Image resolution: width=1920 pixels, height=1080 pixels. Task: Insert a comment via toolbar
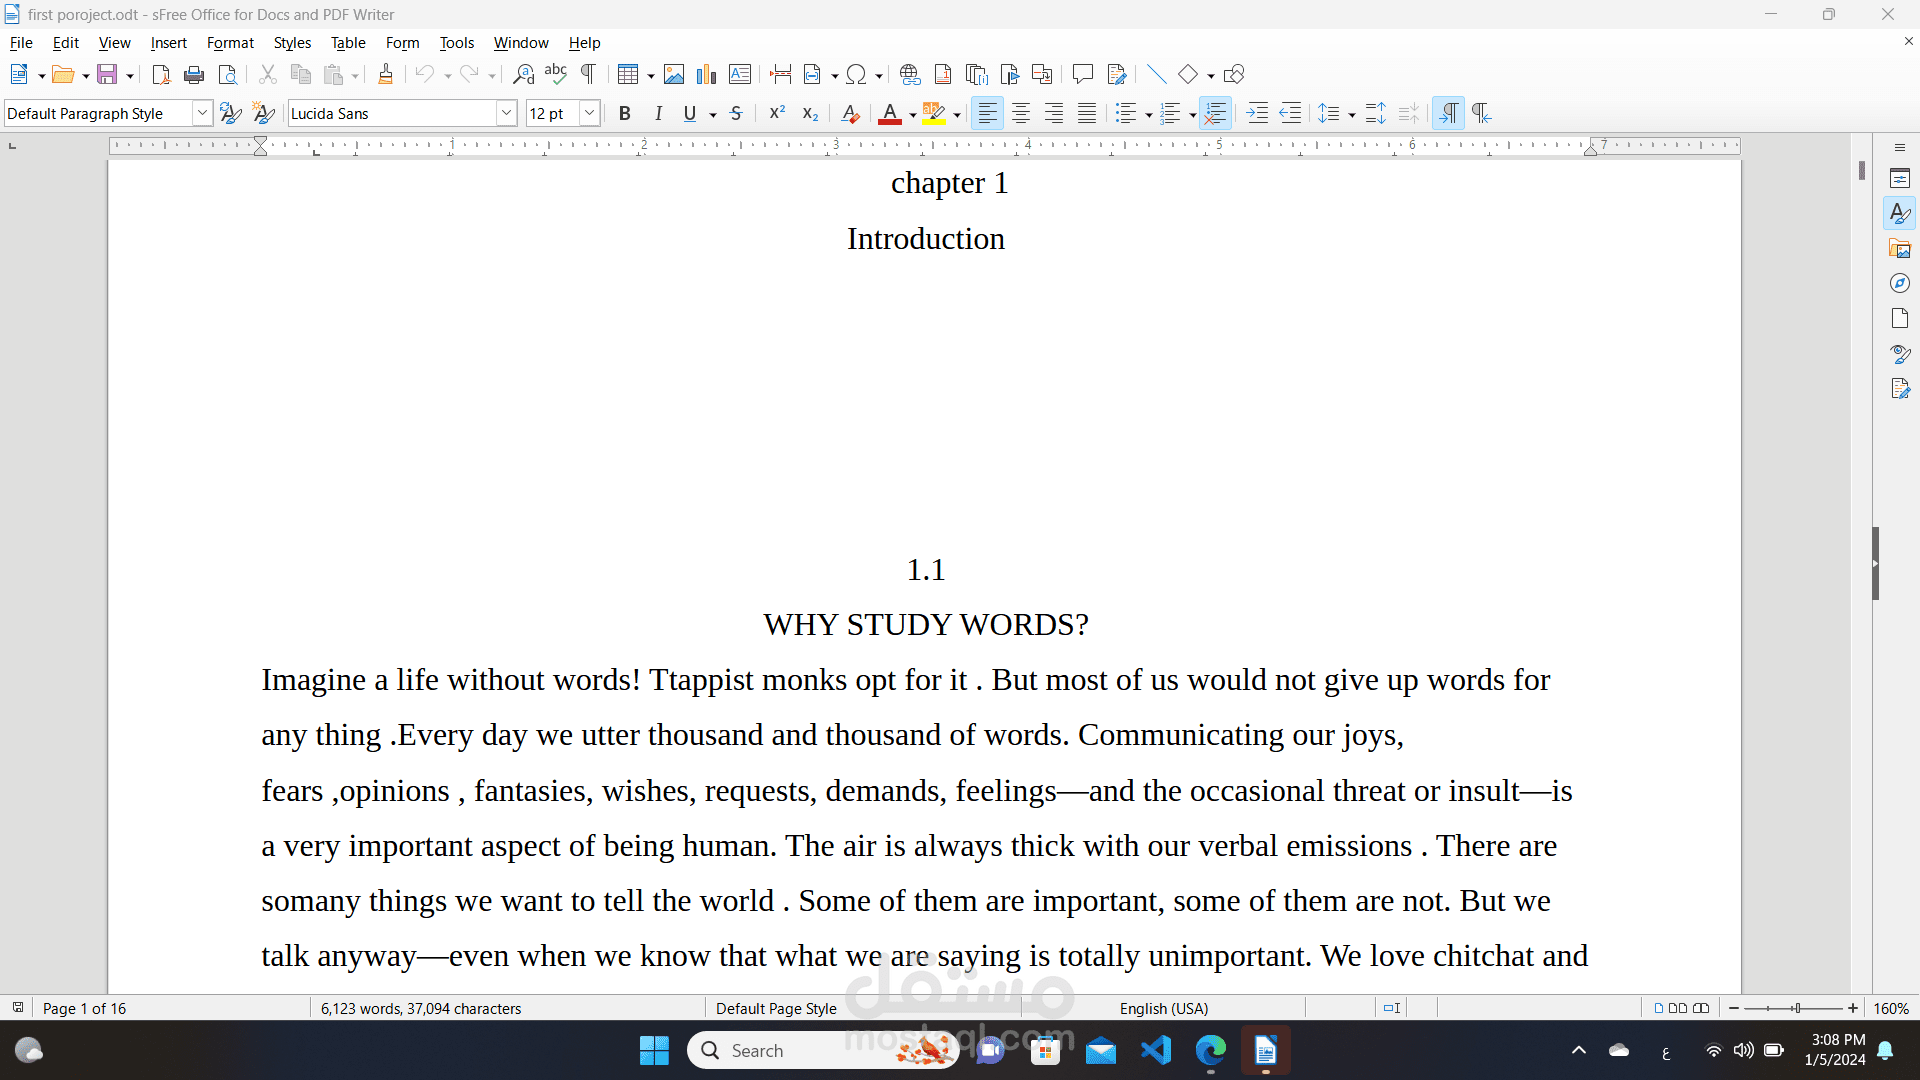[x=1082, y=74]
